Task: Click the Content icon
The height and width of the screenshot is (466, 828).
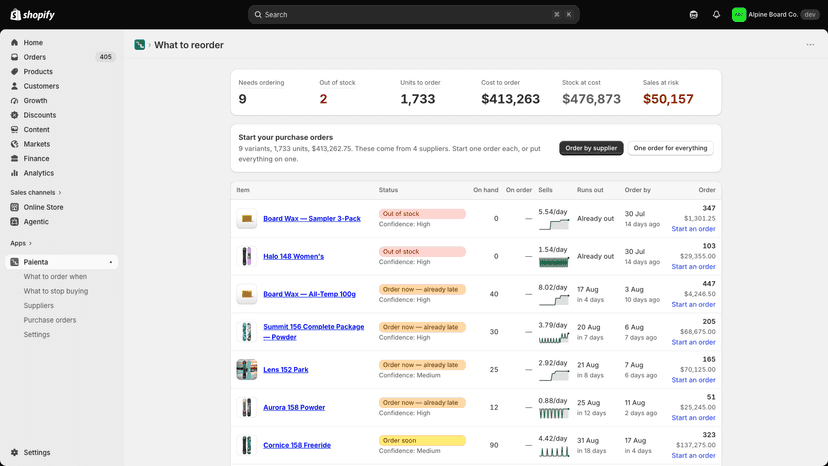Action: point(14,129)
